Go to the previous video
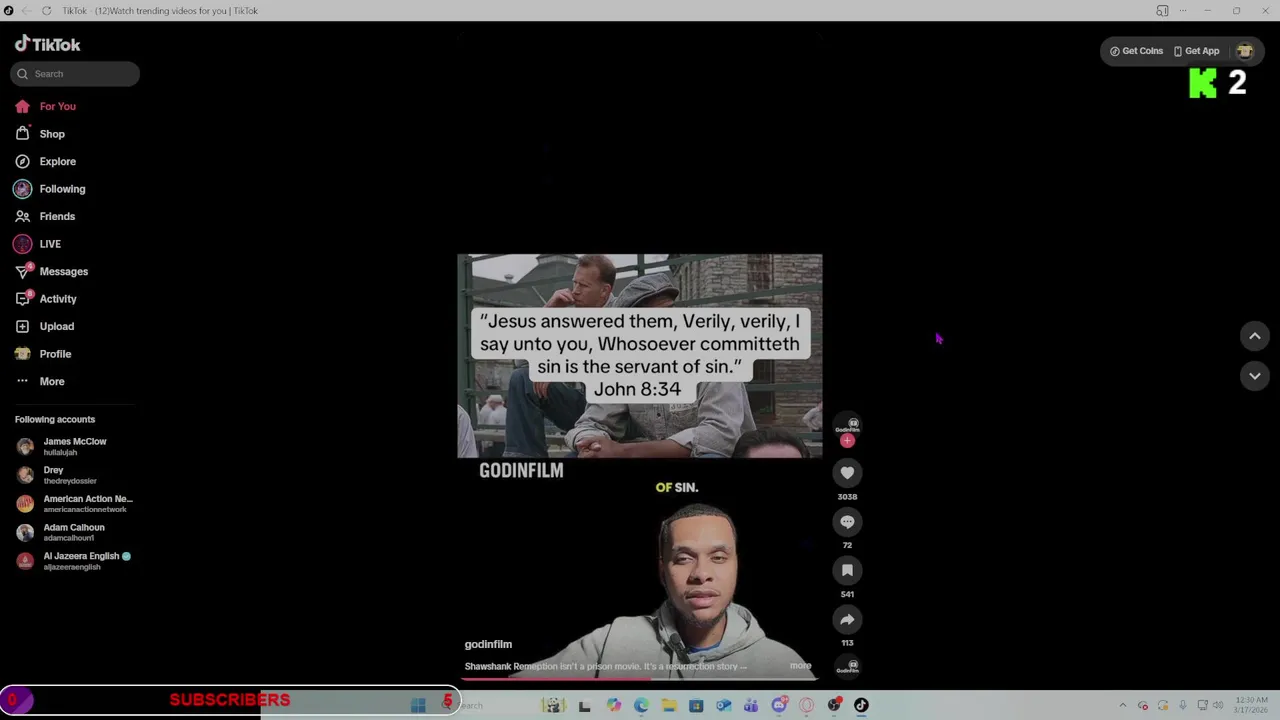 click(1255, 337)
